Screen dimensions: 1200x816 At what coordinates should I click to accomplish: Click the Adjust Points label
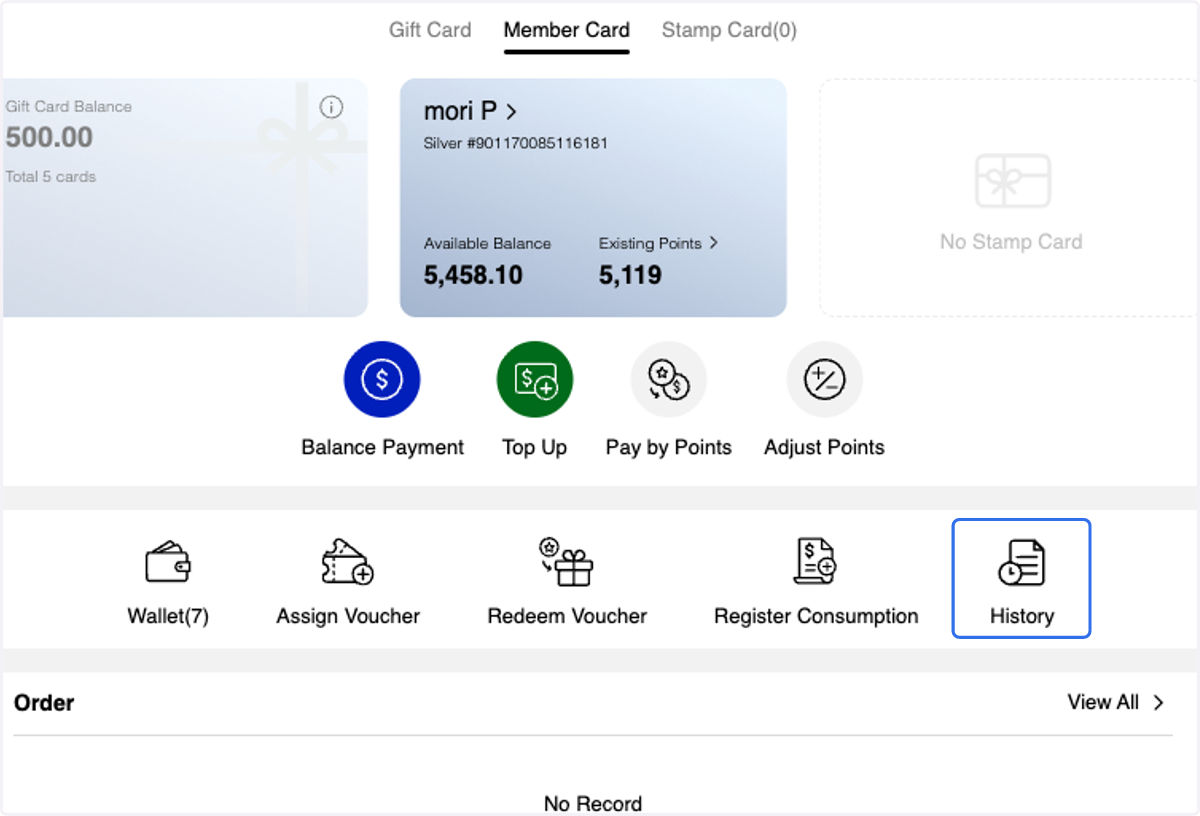coord(824,447)
